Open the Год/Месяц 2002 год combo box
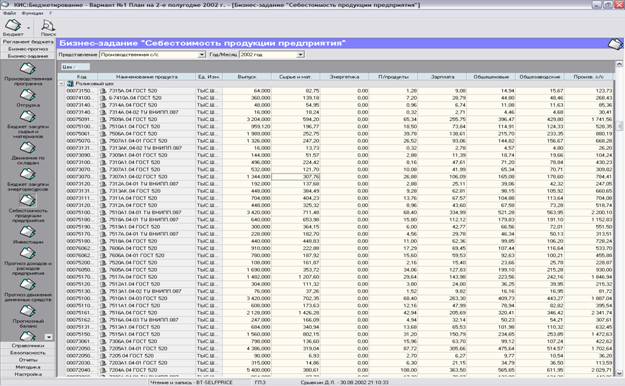 271,54
